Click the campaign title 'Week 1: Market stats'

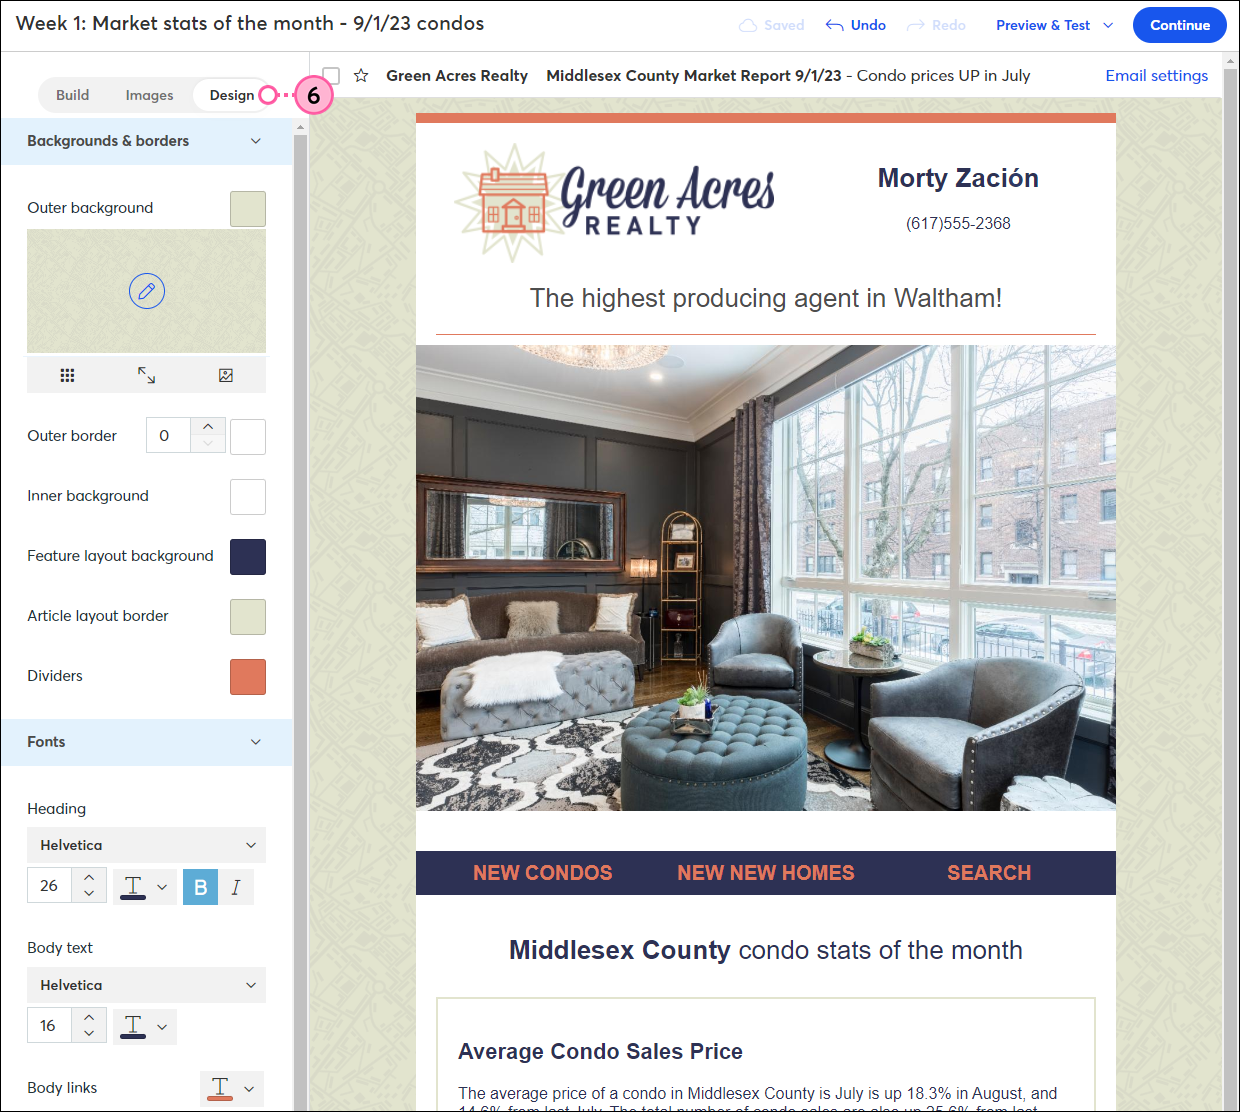click(x=250, y=23)
